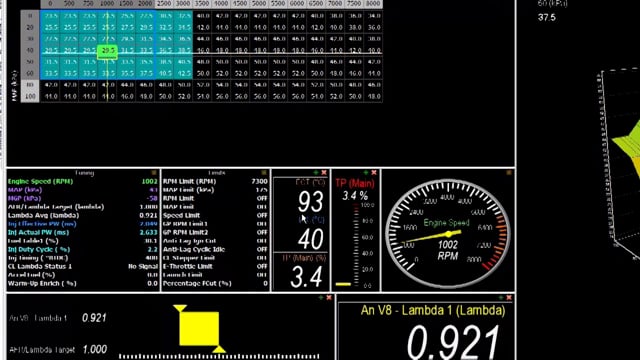Click the orange icon in the Tuning panel header
The height and width of the screenshot is (360, 640).
coord(154,173)
